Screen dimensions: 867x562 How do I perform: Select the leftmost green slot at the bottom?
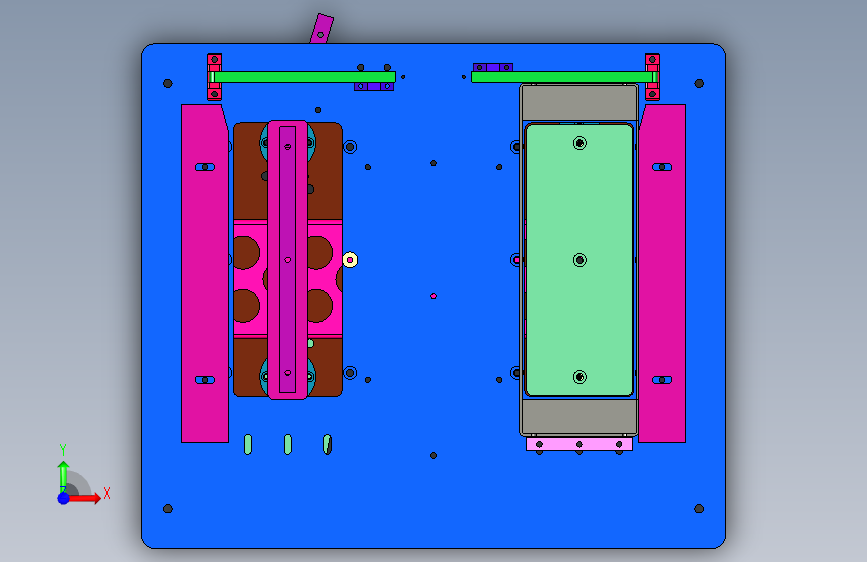pyautogui.click(x=248, y=444)
